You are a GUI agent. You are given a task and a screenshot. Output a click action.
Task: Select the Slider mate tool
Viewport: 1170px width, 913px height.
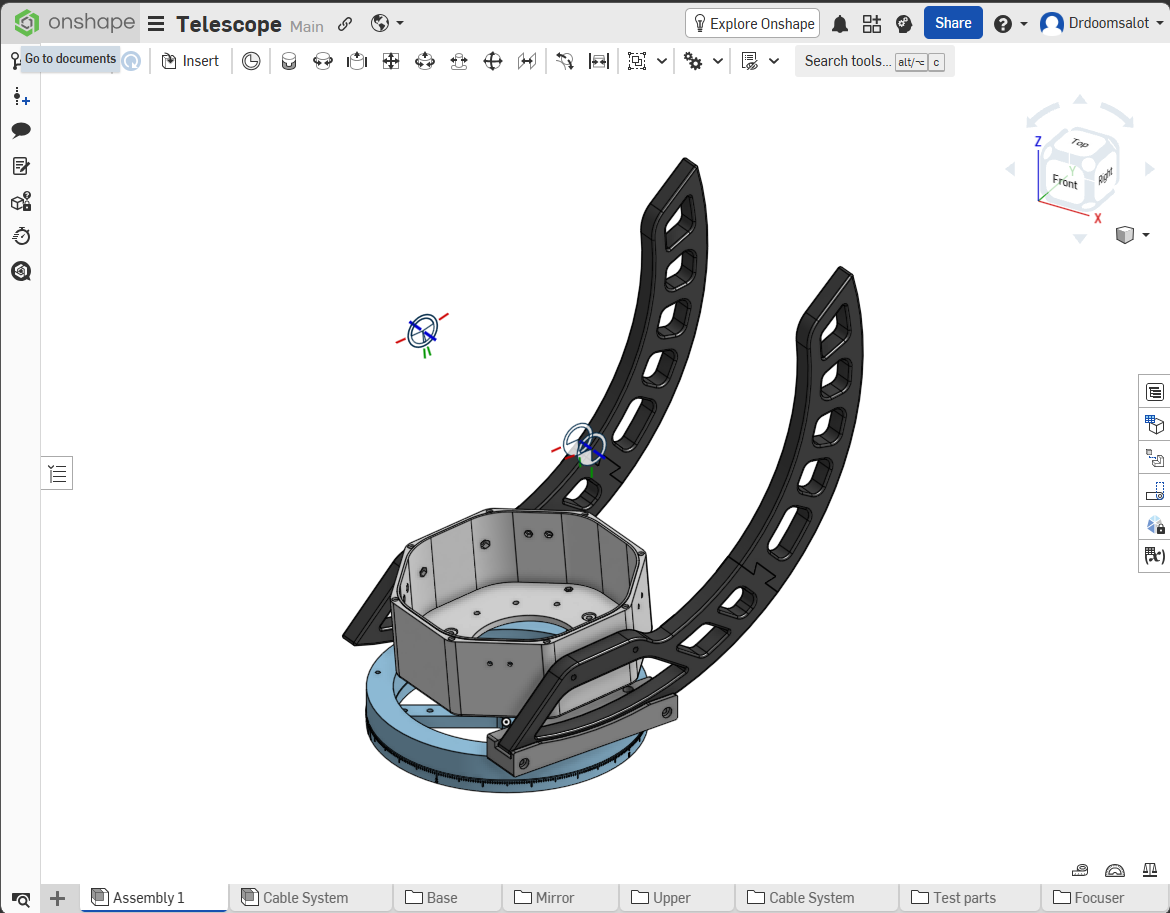357,61
